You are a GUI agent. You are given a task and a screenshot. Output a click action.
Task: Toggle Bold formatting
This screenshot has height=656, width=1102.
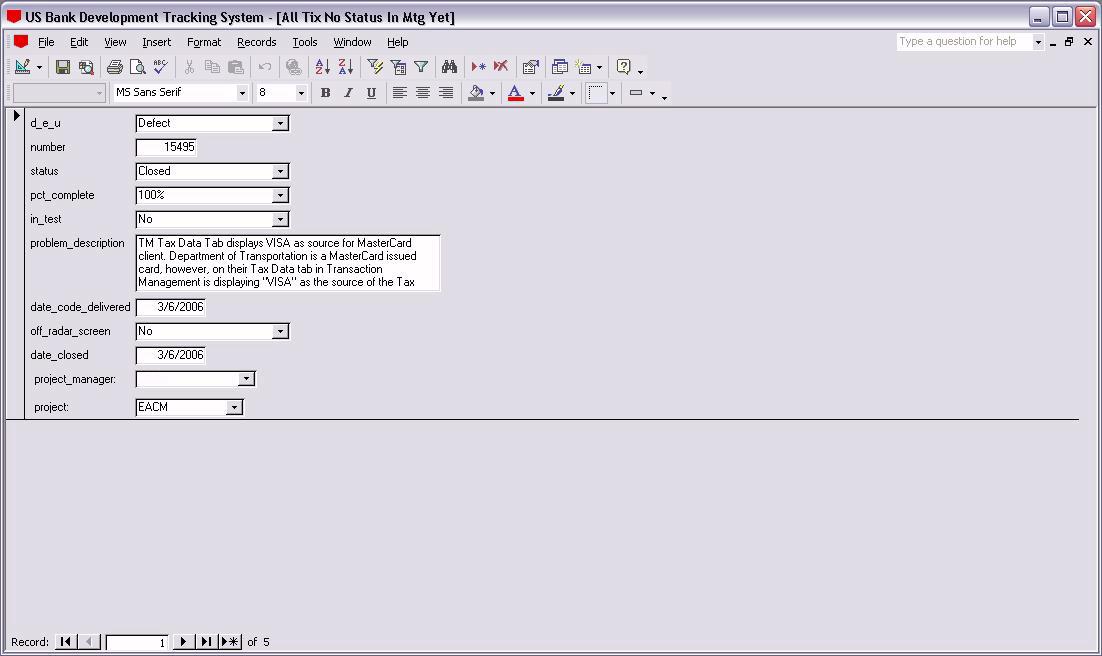tap(325, 93)
